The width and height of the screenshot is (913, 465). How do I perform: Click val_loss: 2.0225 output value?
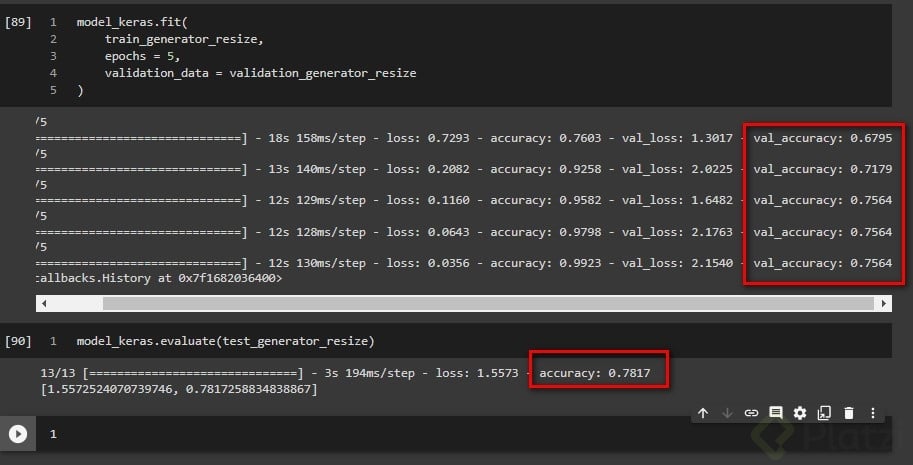pyautogui.click(x=677, y=169)
